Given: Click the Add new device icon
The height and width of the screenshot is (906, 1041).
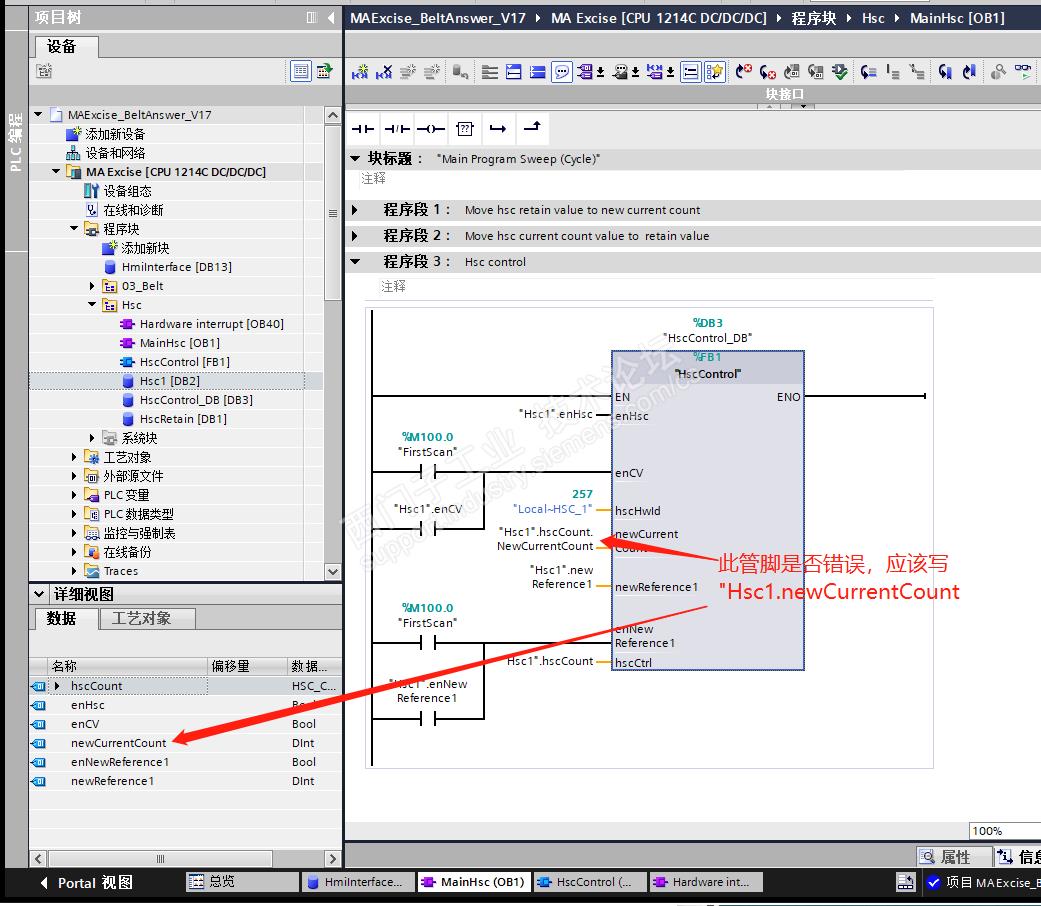Looking at the screenshot, I should [74, 134].
